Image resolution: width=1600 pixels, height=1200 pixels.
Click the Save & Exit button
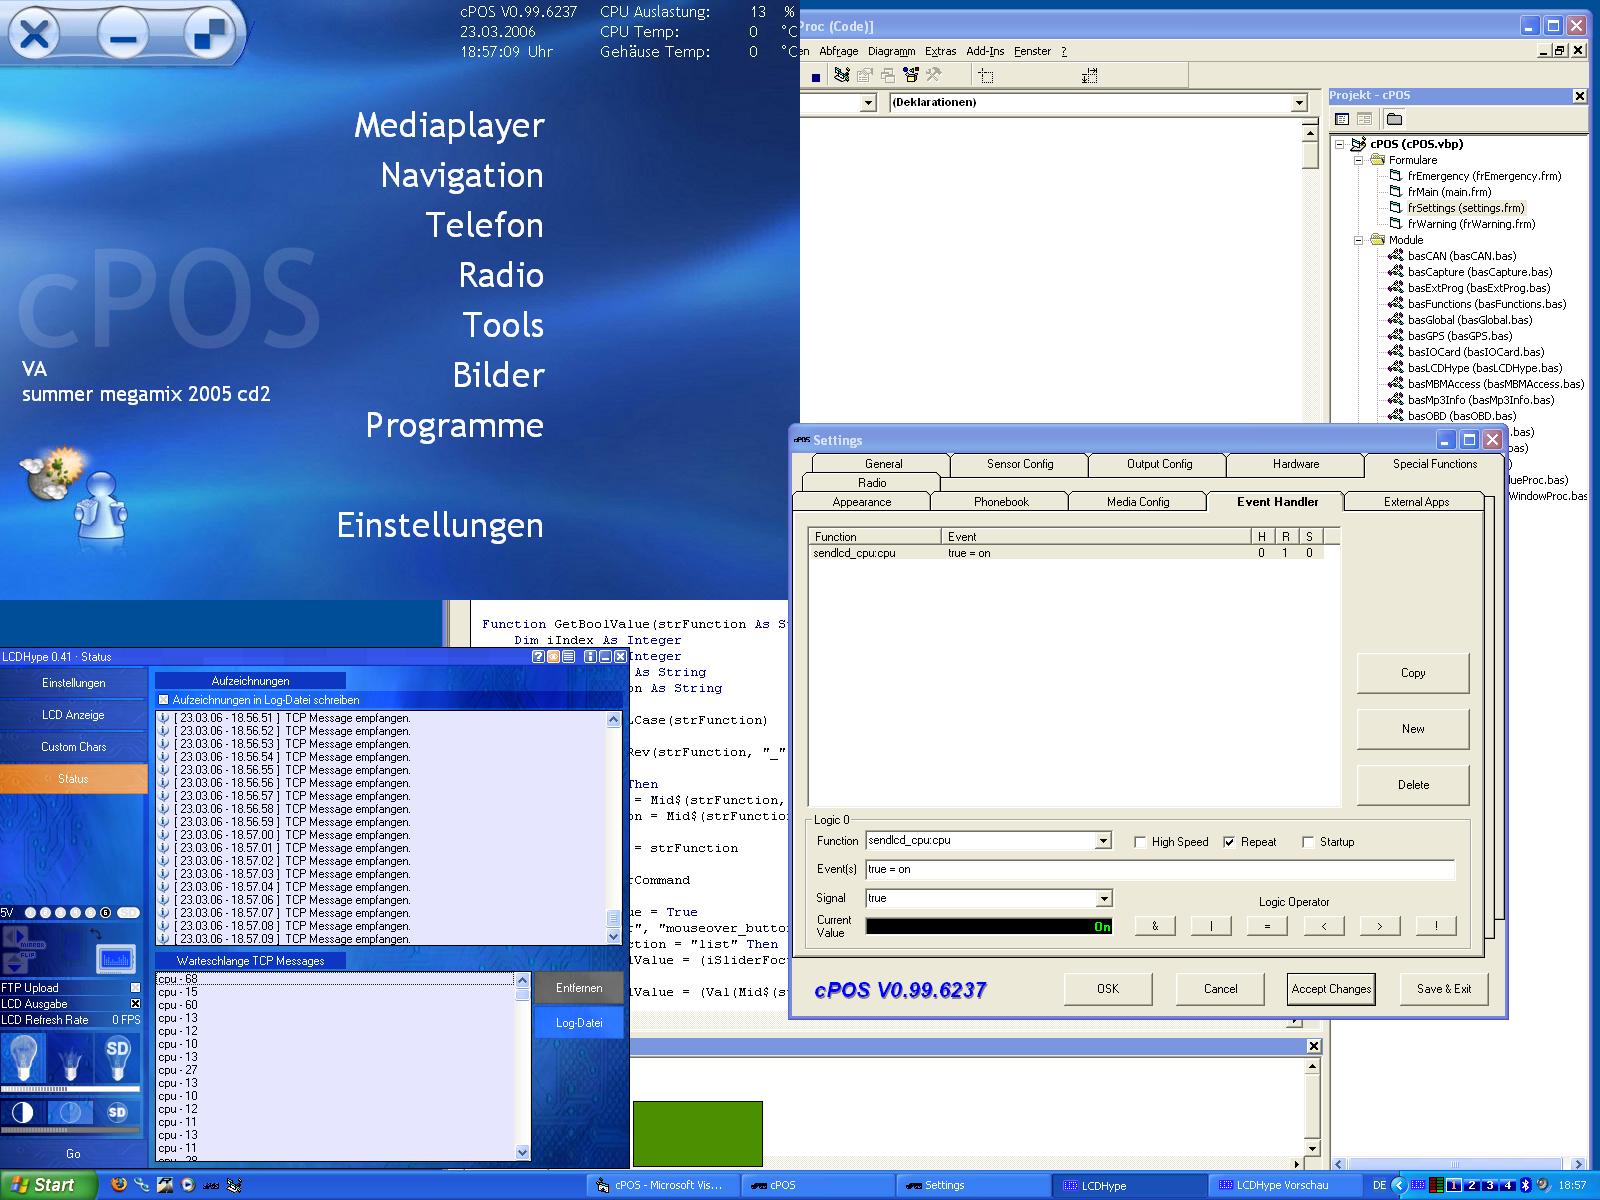pyautogui.click(x=1444, y=989)
